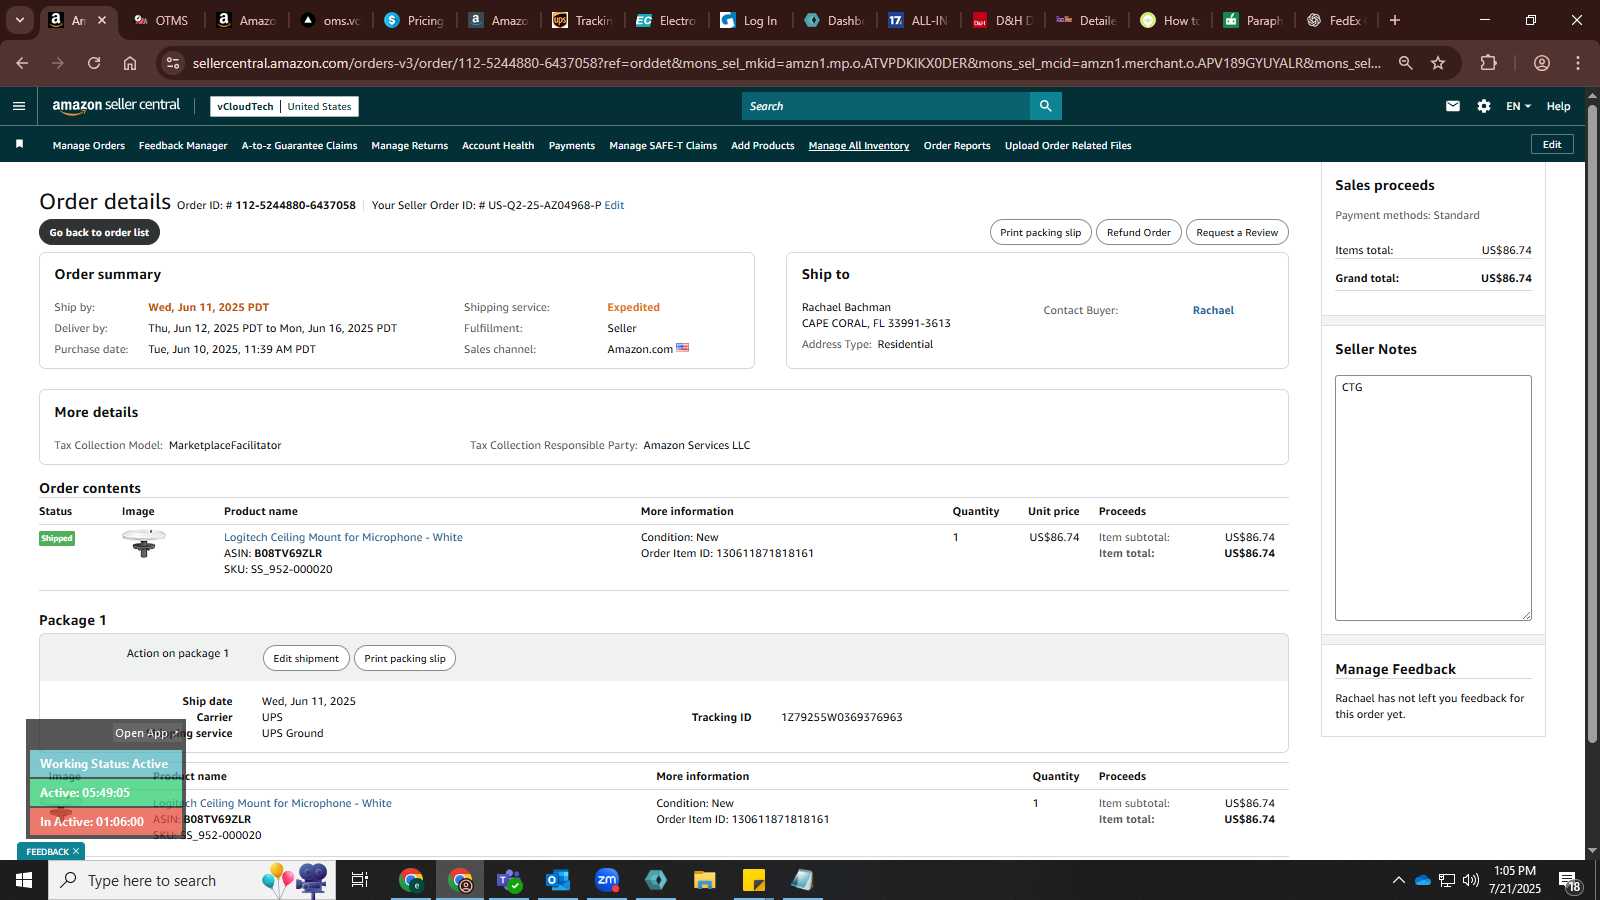Open Account Health page
Viewport: 1600px width, 900px height.
(498, 145)
